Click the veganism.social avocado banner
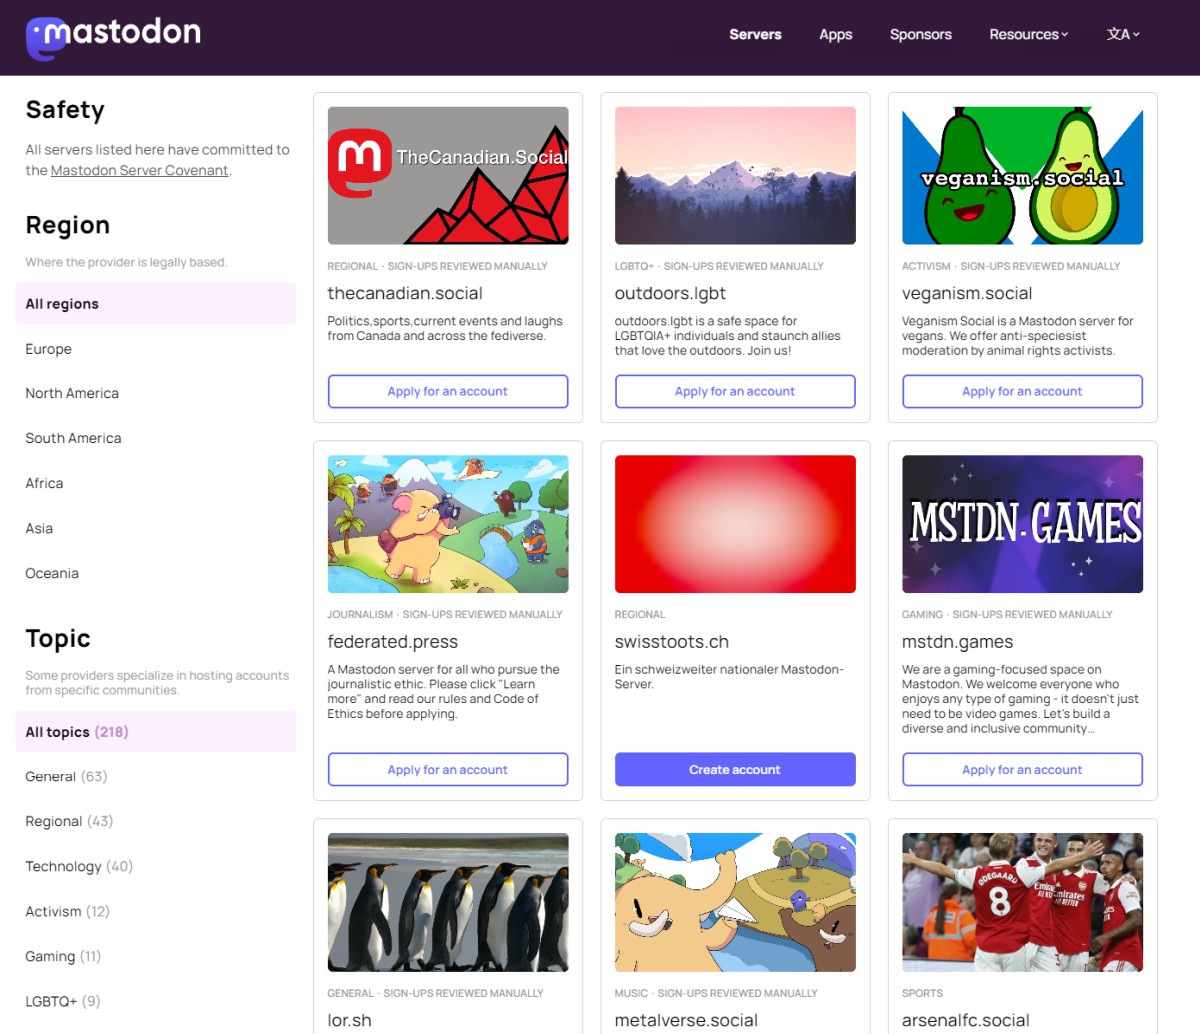This screenshot has width=1200, height=1034. (x=1022, y=176)
